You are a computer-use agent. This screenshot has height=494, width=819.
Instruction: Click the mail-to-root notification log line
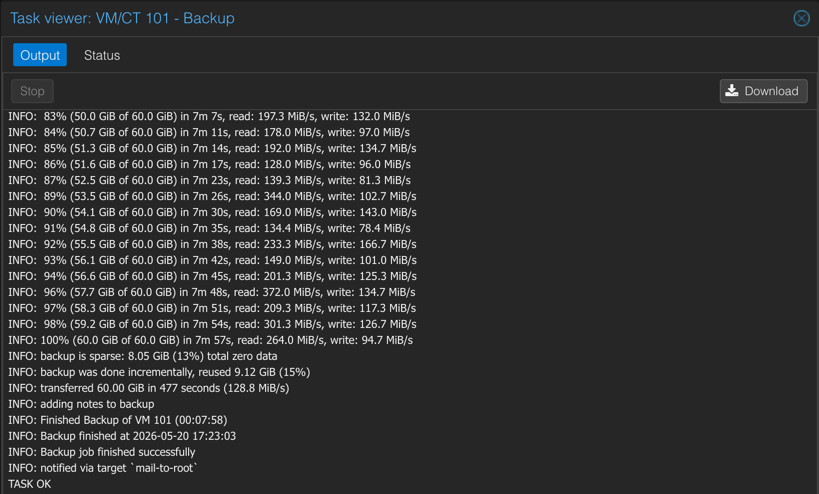(x=103, y=468)
